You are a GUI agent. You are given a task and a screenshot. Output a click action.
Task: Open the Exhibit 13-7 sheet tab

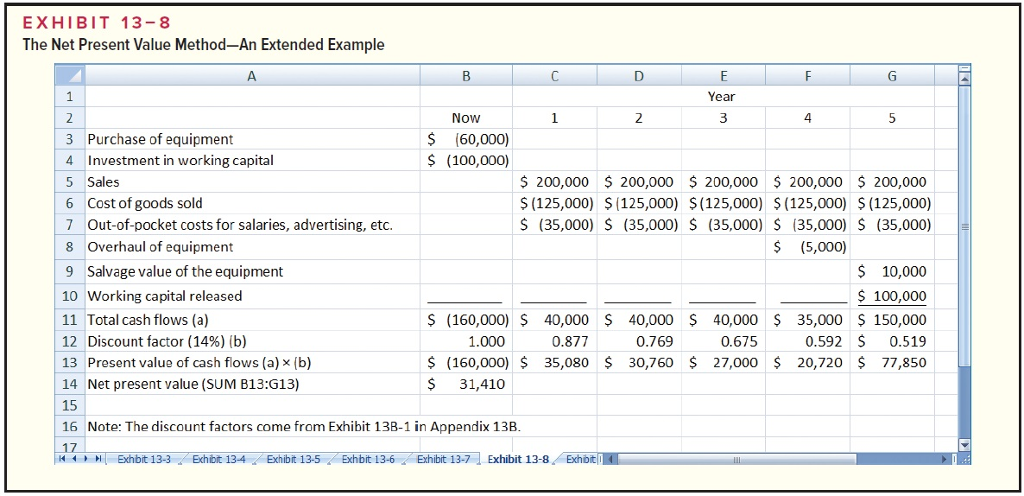click(x=444, y=459)
